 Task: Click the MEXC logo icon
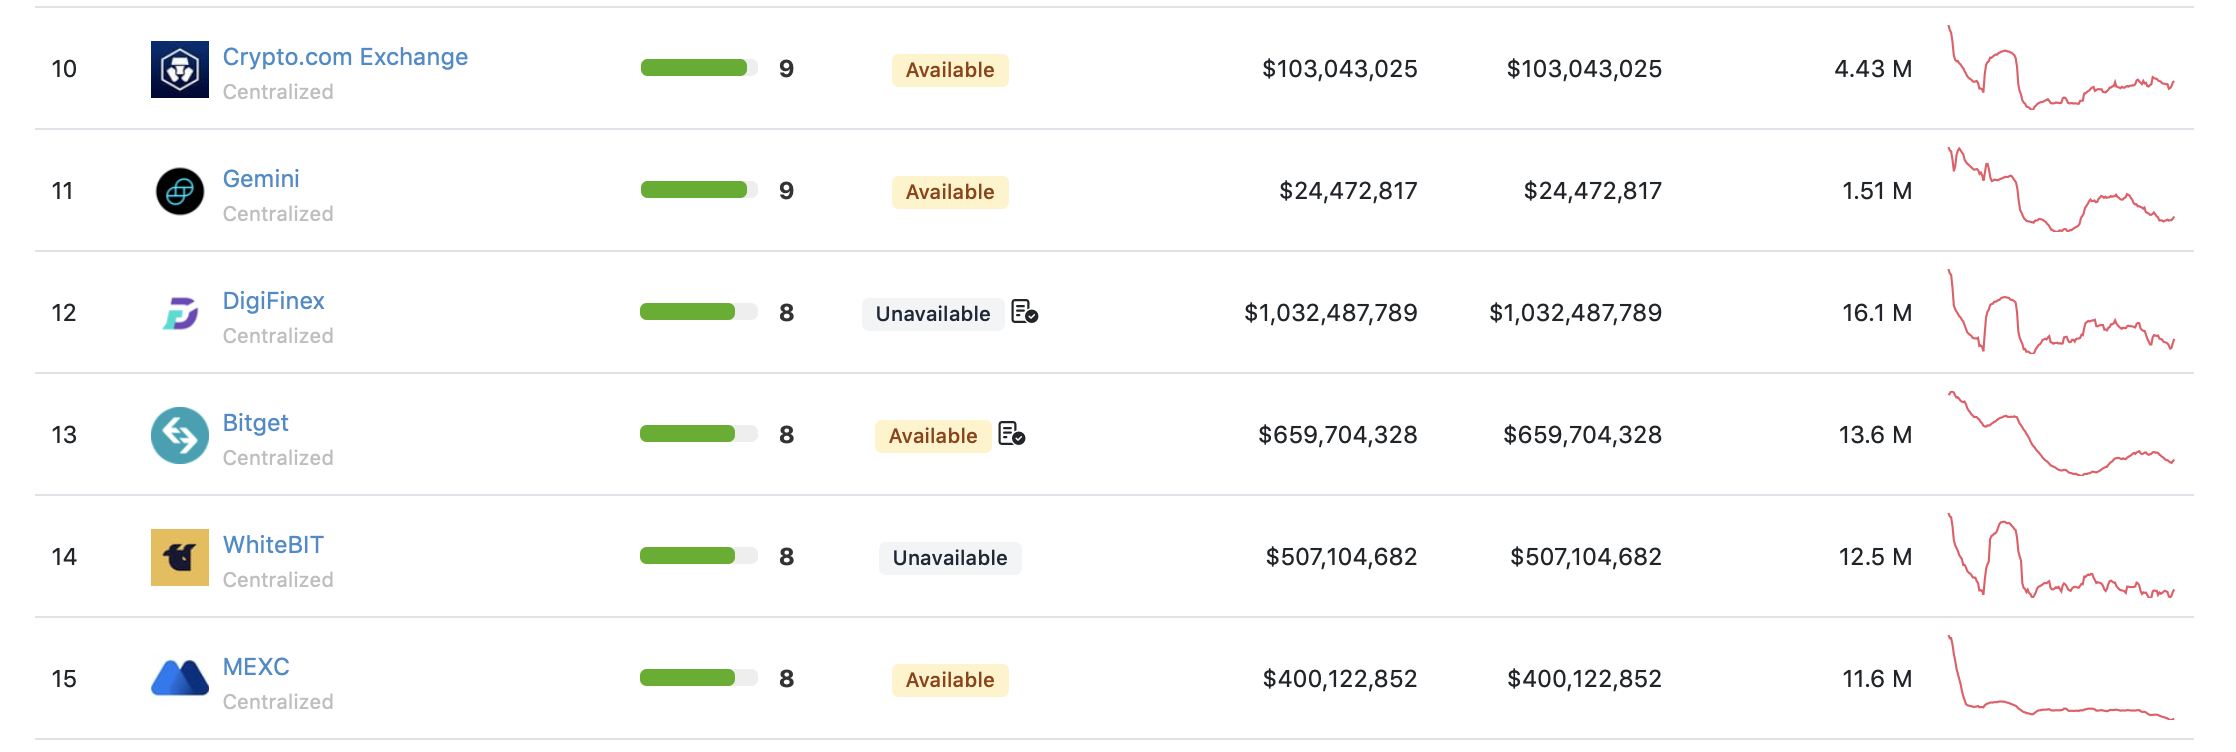pos(180,678)
